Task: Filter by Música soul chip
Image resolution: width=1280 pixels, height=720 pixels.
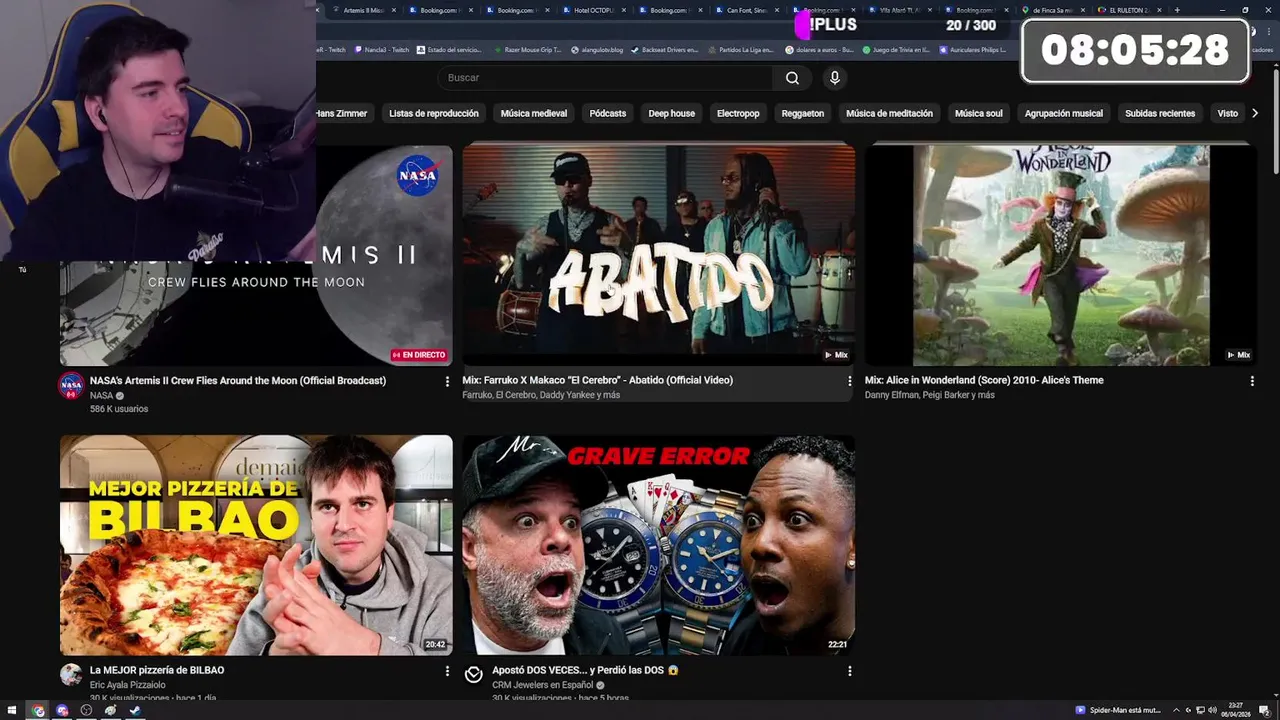Action: (978, 113)
